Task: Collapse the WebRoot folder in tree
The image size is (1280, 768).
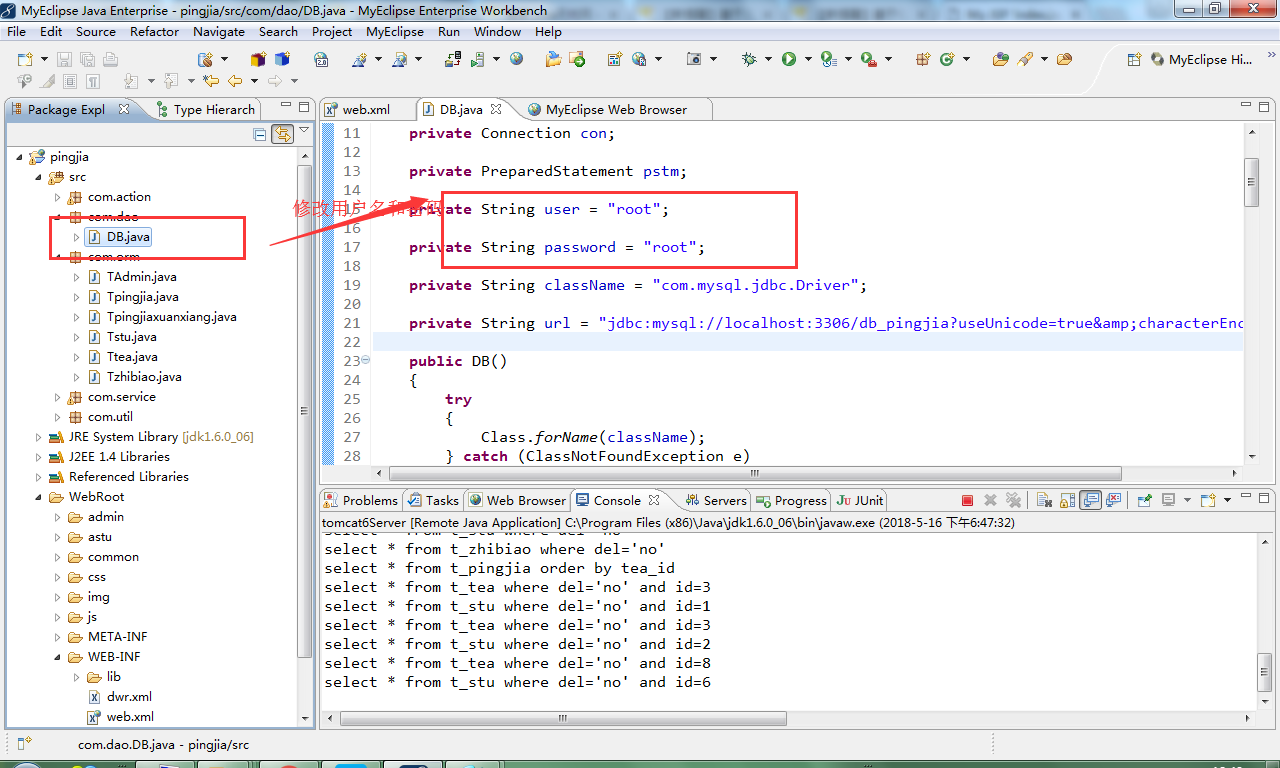Action: 39,497
